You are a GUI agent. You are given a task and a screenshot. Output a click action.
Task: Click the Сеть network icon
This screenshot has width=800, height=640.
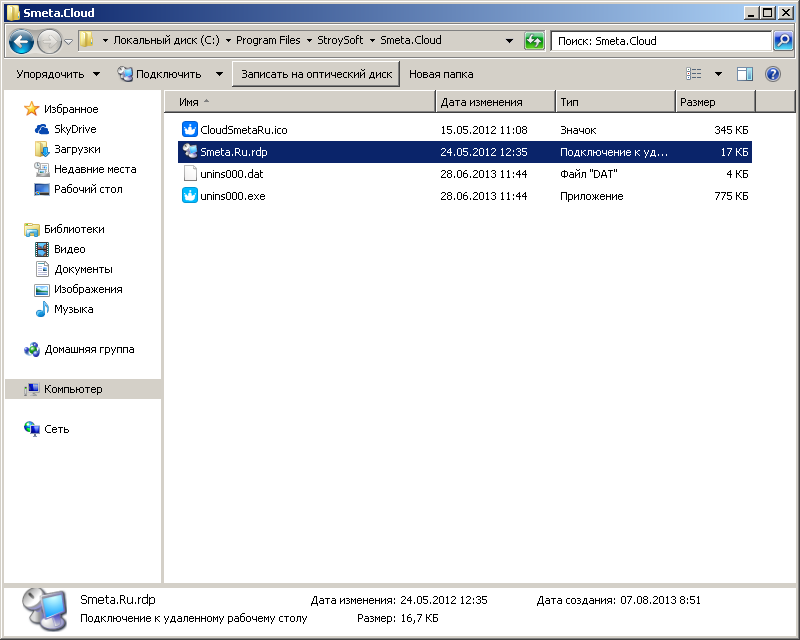click(32, 429)
